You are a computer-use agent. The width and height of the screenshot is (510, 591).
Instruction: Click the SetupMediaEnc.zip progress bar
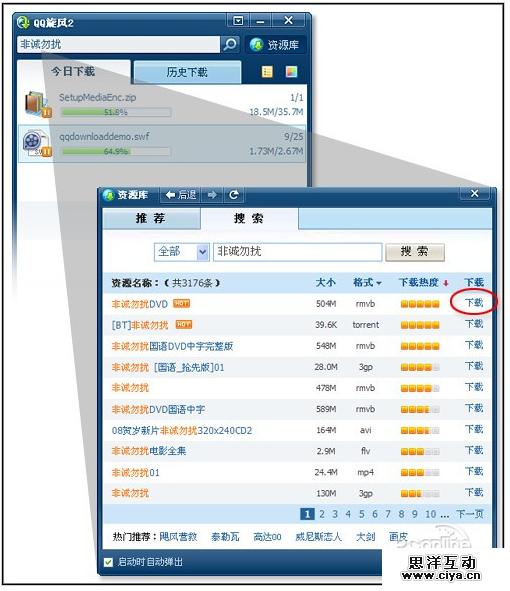(x=116, y=112)
